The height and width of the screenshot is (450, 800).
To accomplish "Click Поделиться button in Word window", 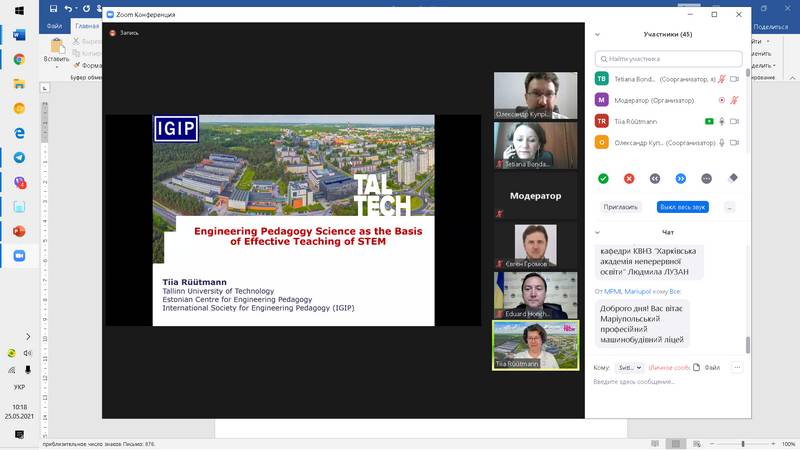I will point(770,27).
